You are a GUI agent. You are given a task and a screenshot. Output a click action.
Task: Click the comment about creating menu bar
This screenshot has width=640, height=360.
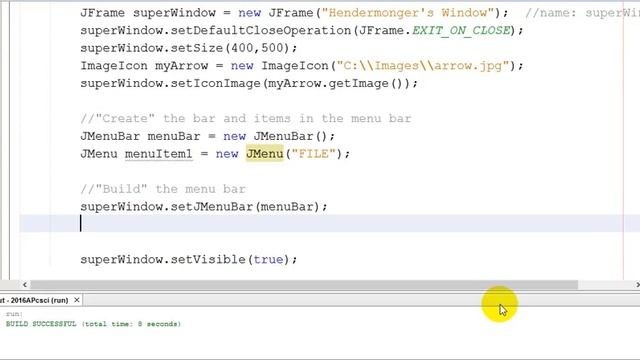[x=246, y=119]
